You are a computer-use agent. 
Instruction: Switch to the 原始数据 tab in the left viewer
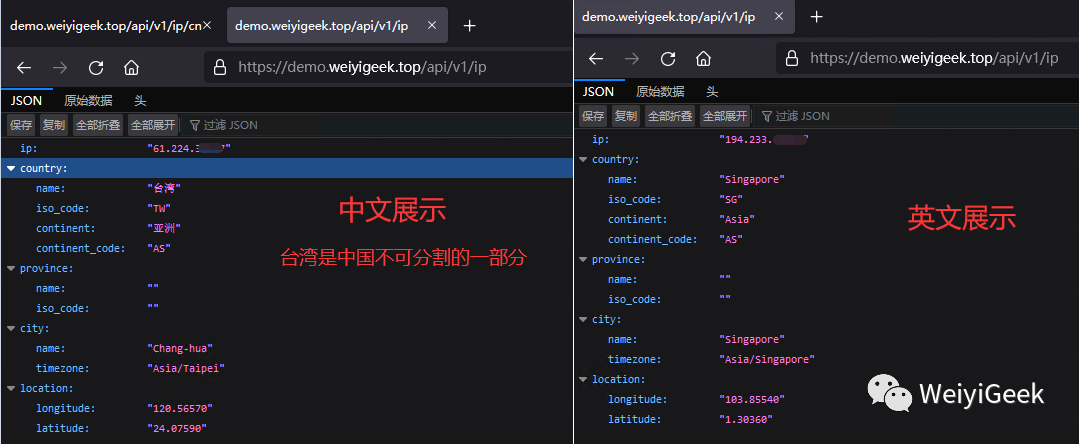pos(88,100)
